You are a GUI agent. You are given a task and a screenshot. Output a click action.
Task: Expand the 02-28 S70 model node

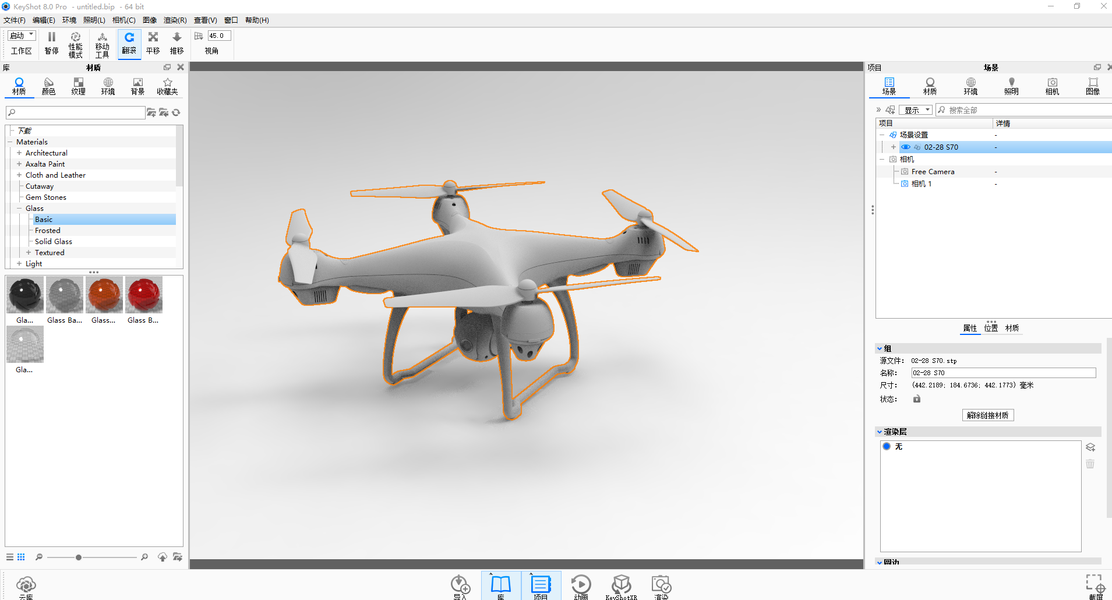coord(894,147)
